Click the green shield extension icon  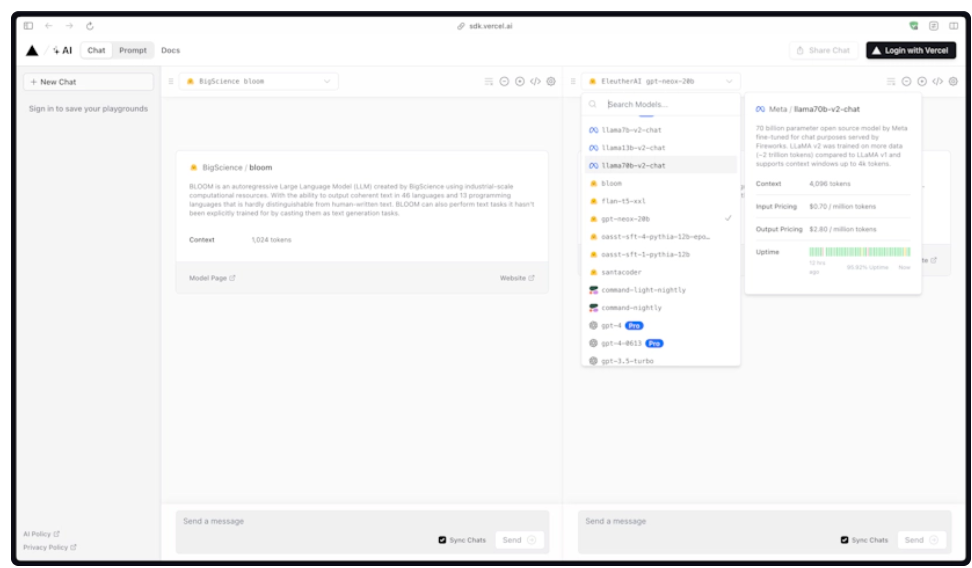coord(914,25)
